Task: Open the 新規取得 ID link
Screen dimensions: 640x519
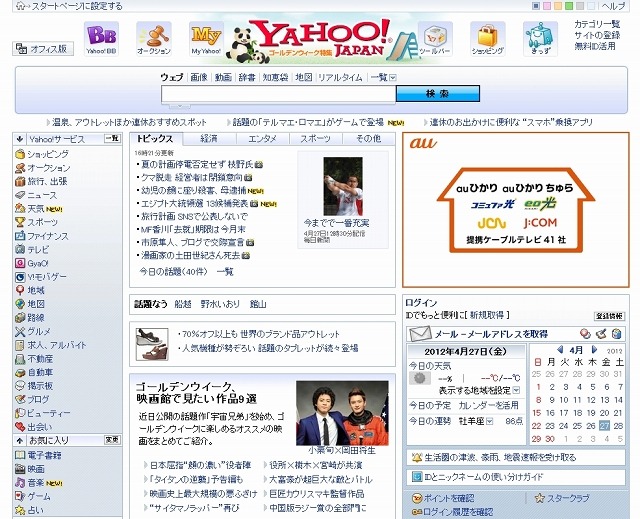Action: 487,315
